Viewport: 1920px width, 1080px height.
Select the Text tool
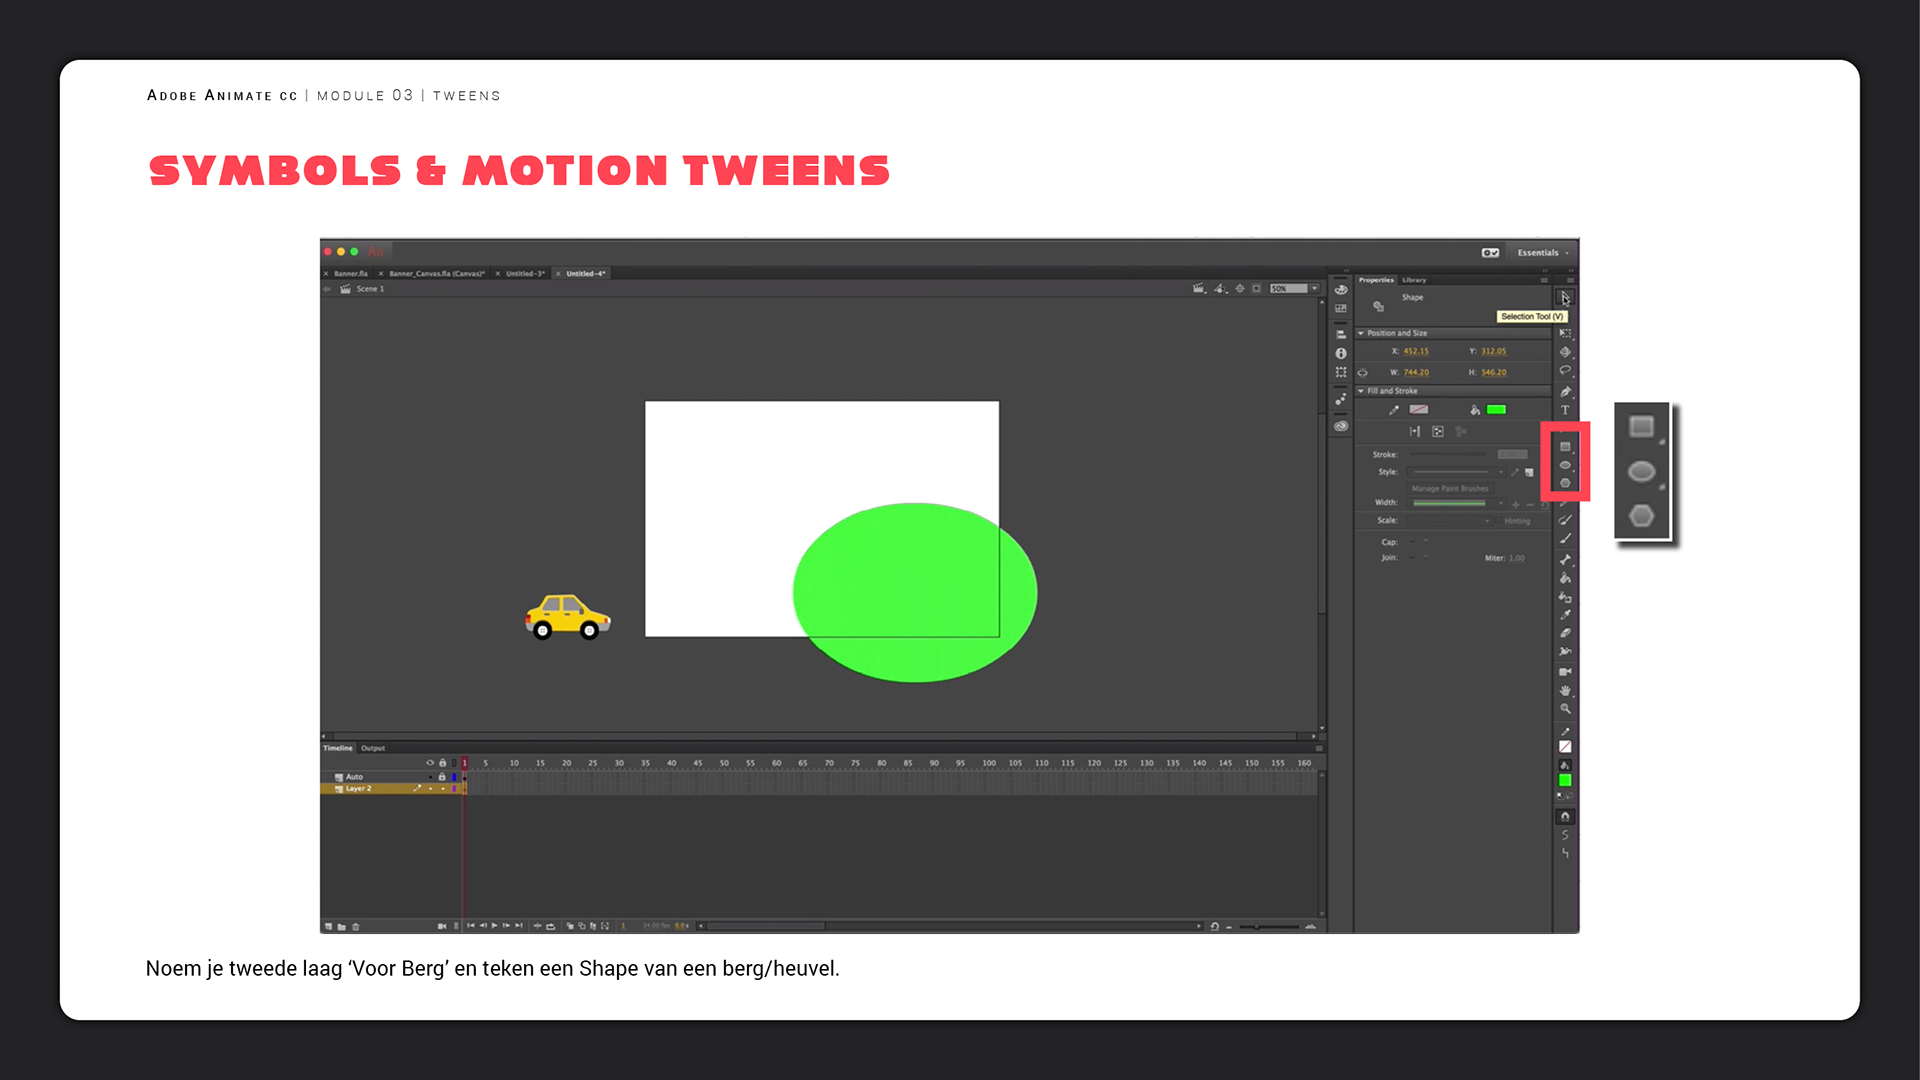(x=1565, y=410)
